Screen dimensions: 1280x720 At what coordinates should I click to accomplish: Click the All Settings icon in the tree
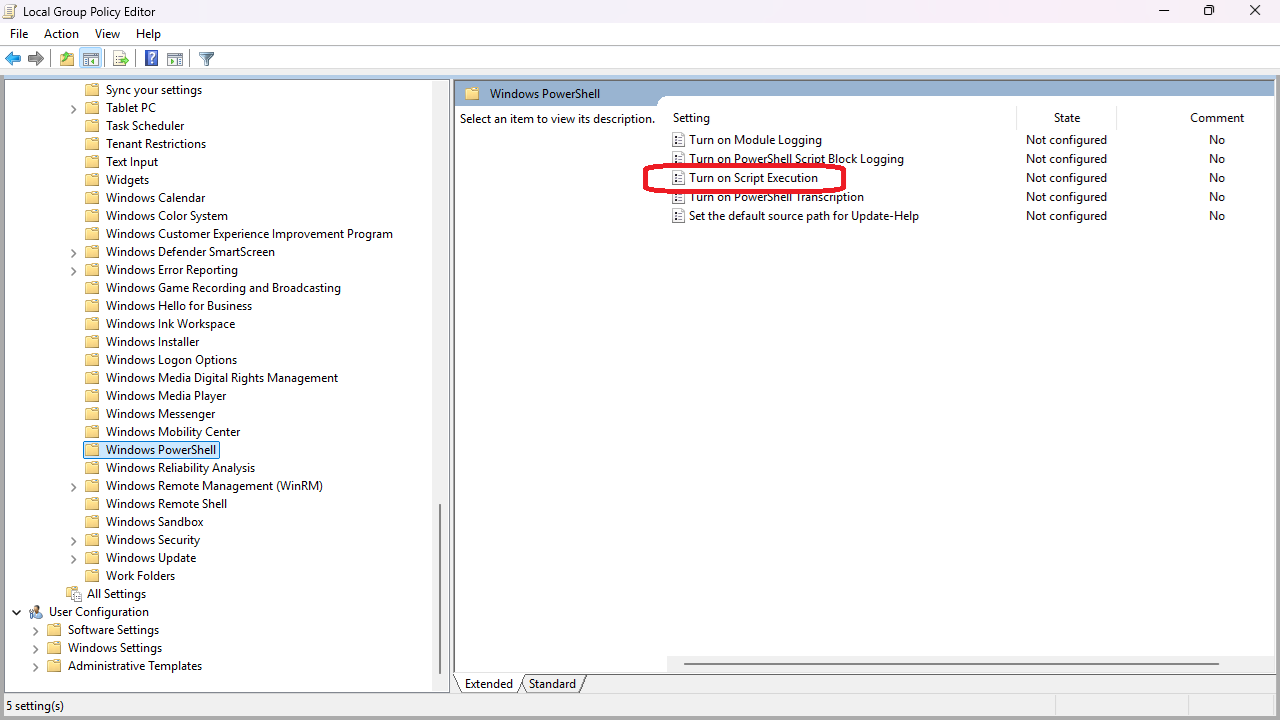pyautogui.click(x=73, y=594)
